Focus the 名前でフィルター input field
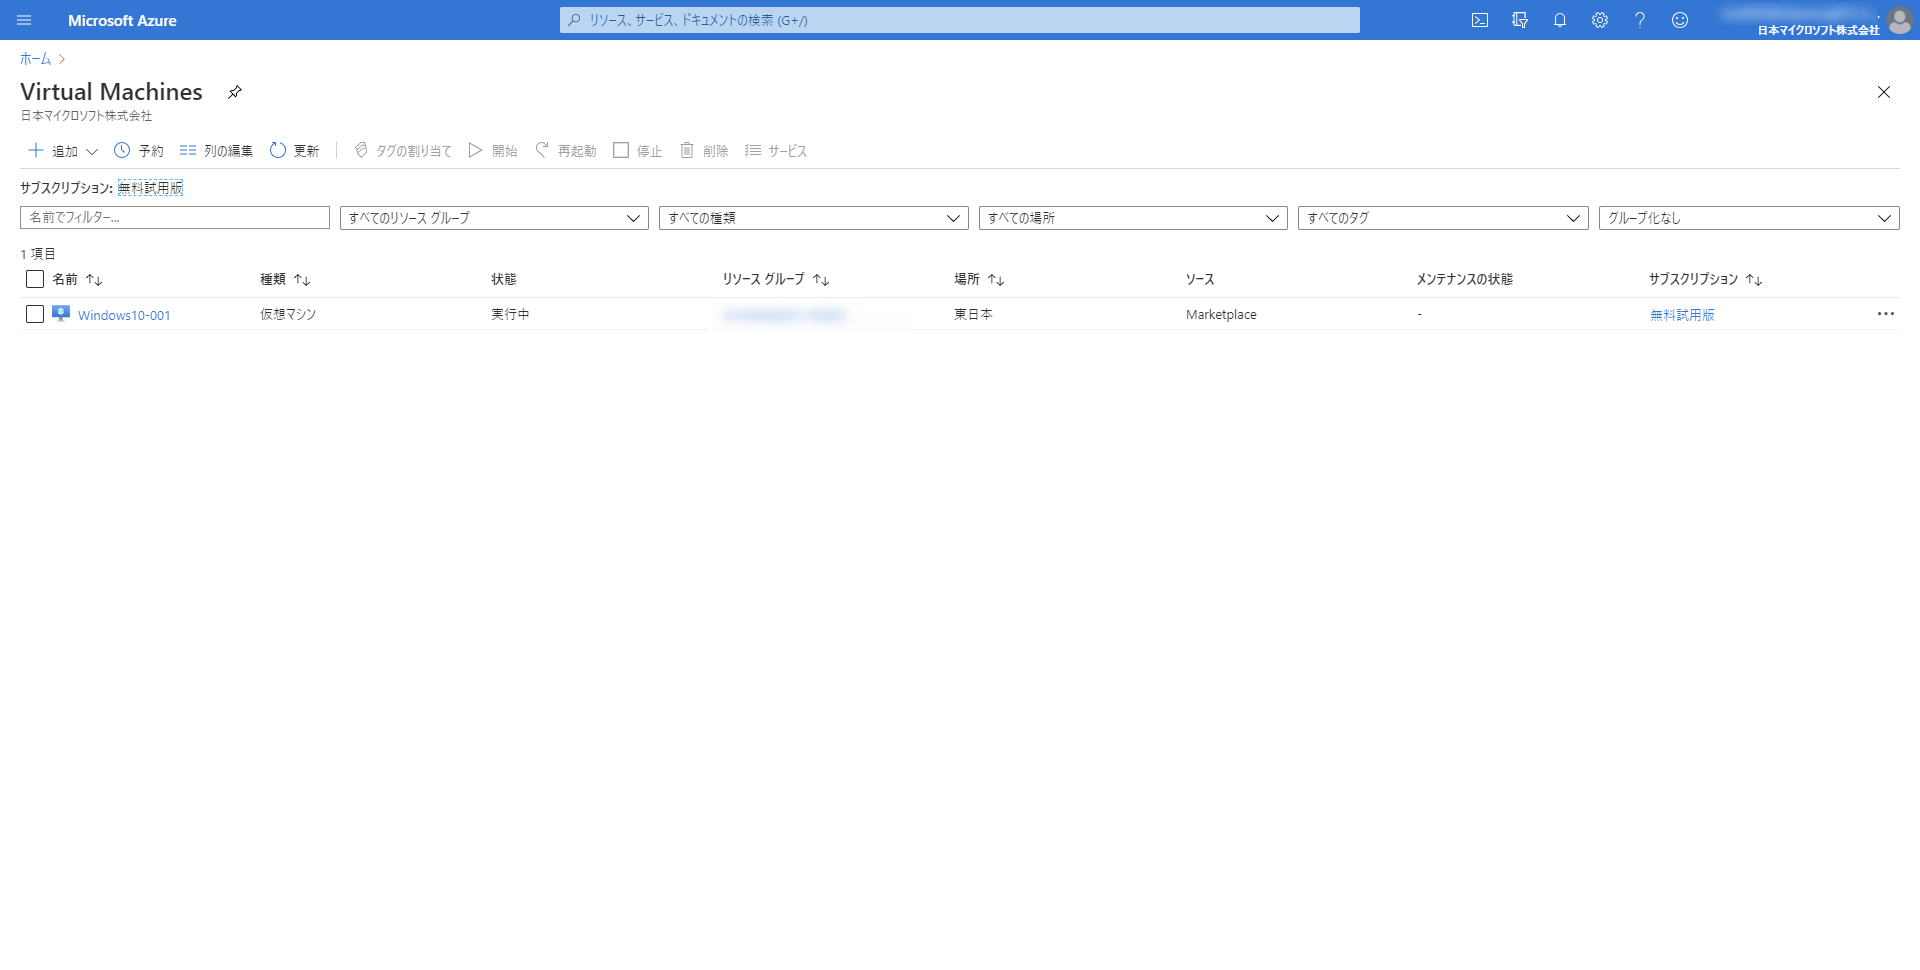1920x970 pixels. pyautogui.click(x=175, y=218)
